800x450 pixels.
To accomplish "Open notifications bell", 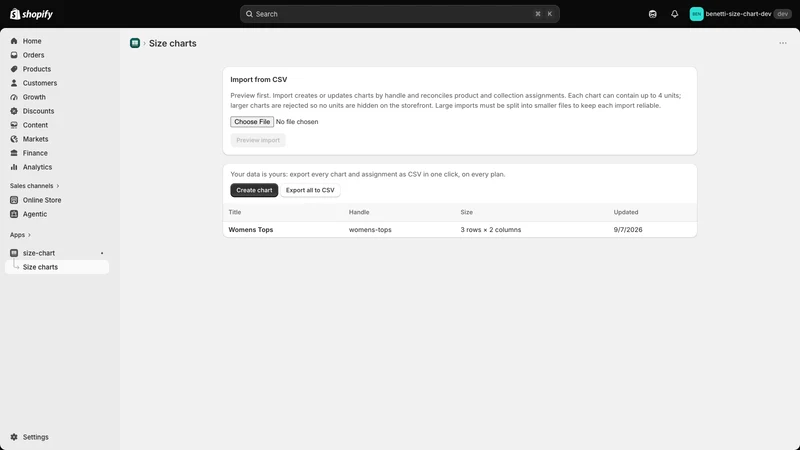I will 674,14.
